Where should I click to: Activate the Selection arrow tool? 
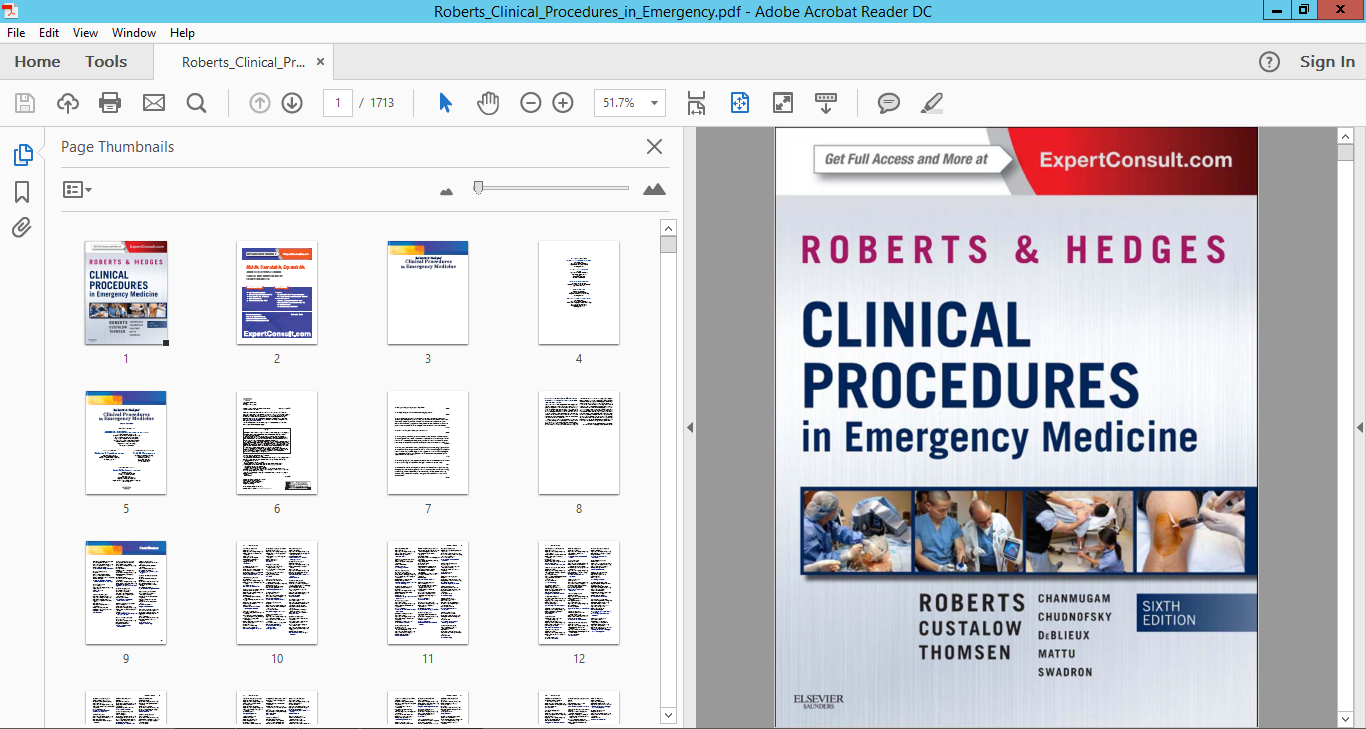(446, 103)
